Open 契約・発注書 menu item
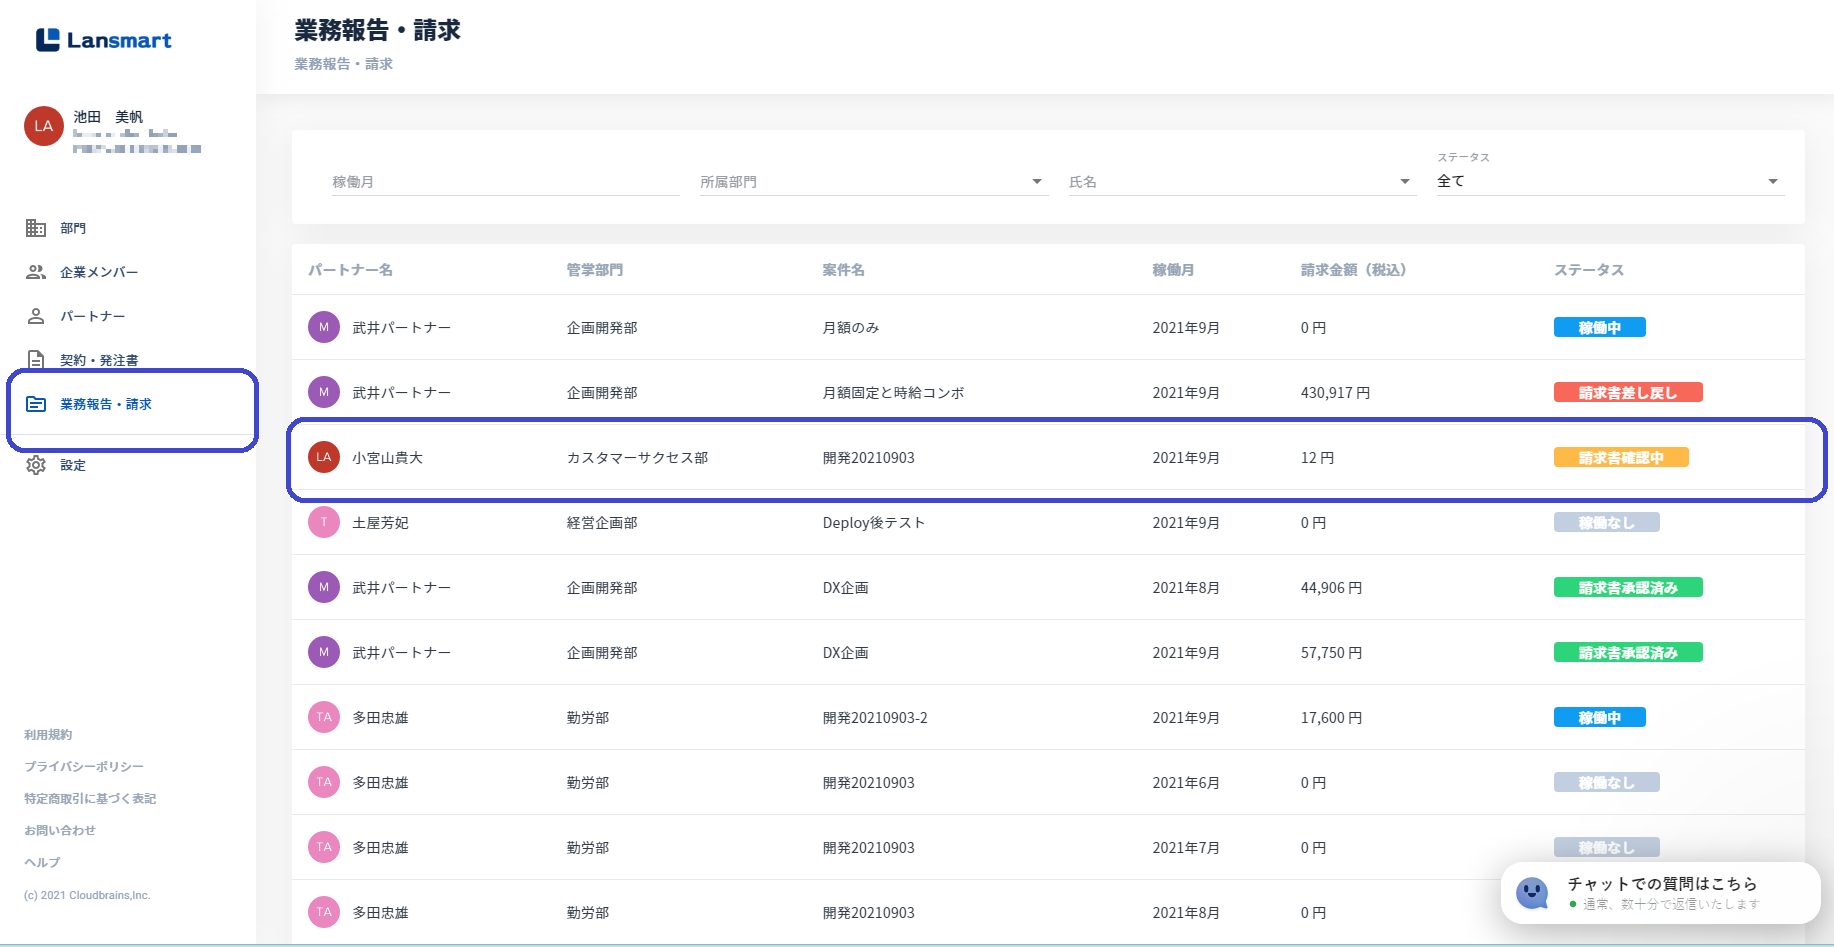Image resolution: width=1834 pixels, height=947 pixels. tap(99, 360)
